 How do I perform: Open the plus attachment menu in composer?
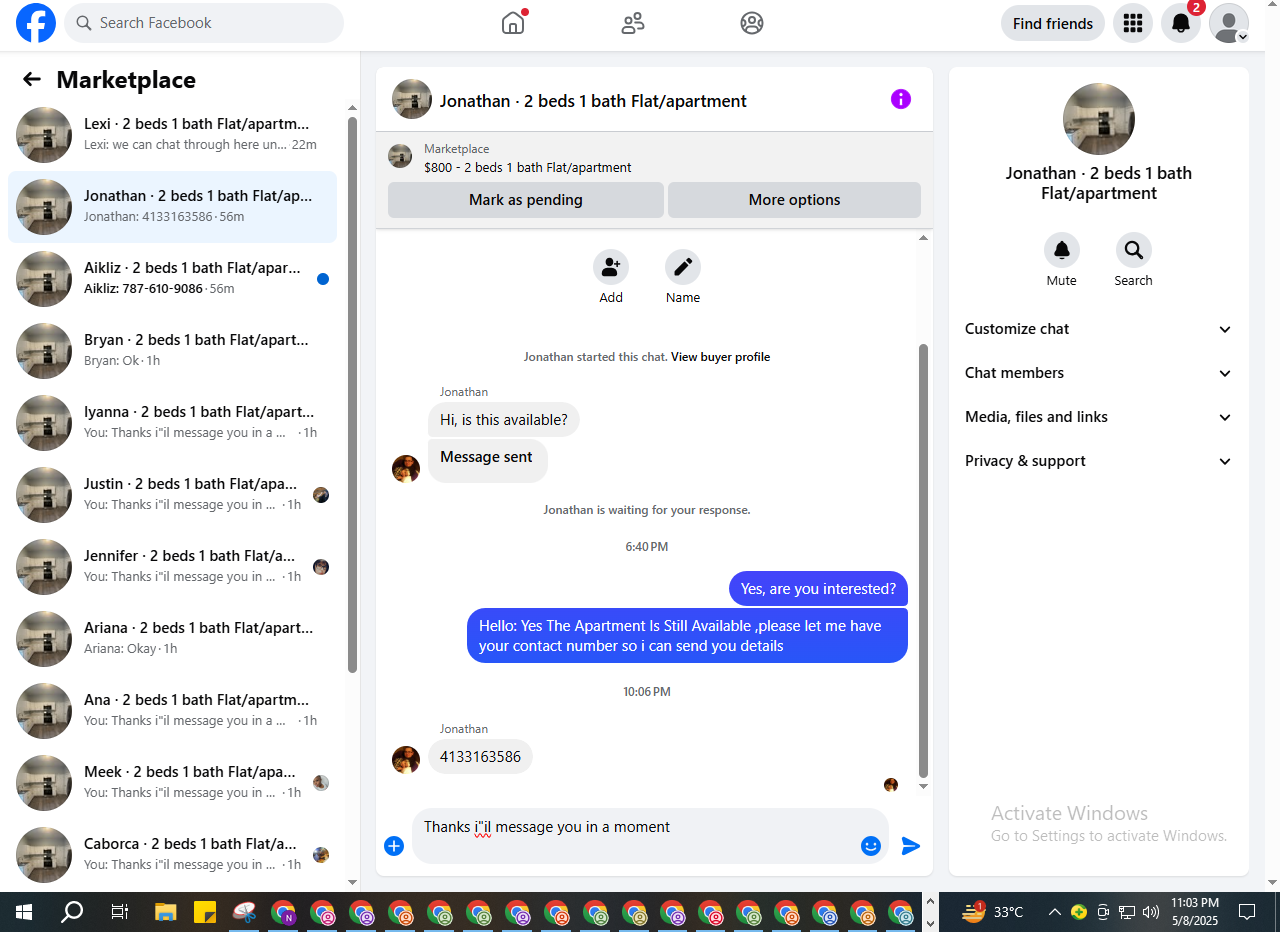click(394, 846)
